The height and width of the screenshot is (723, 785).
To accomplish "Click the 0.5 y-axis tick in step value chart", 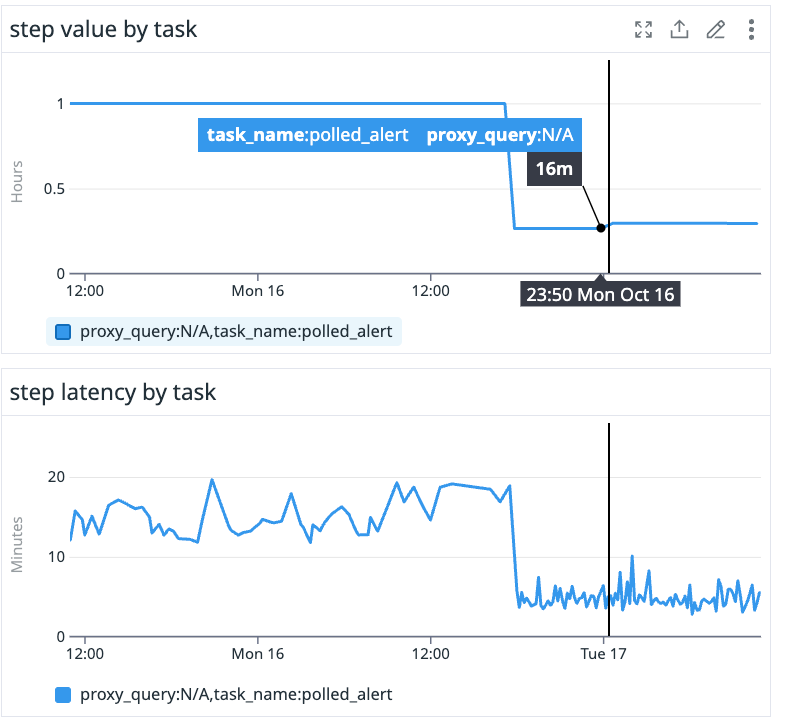I will pyautogui.click(x=54, y=189).
